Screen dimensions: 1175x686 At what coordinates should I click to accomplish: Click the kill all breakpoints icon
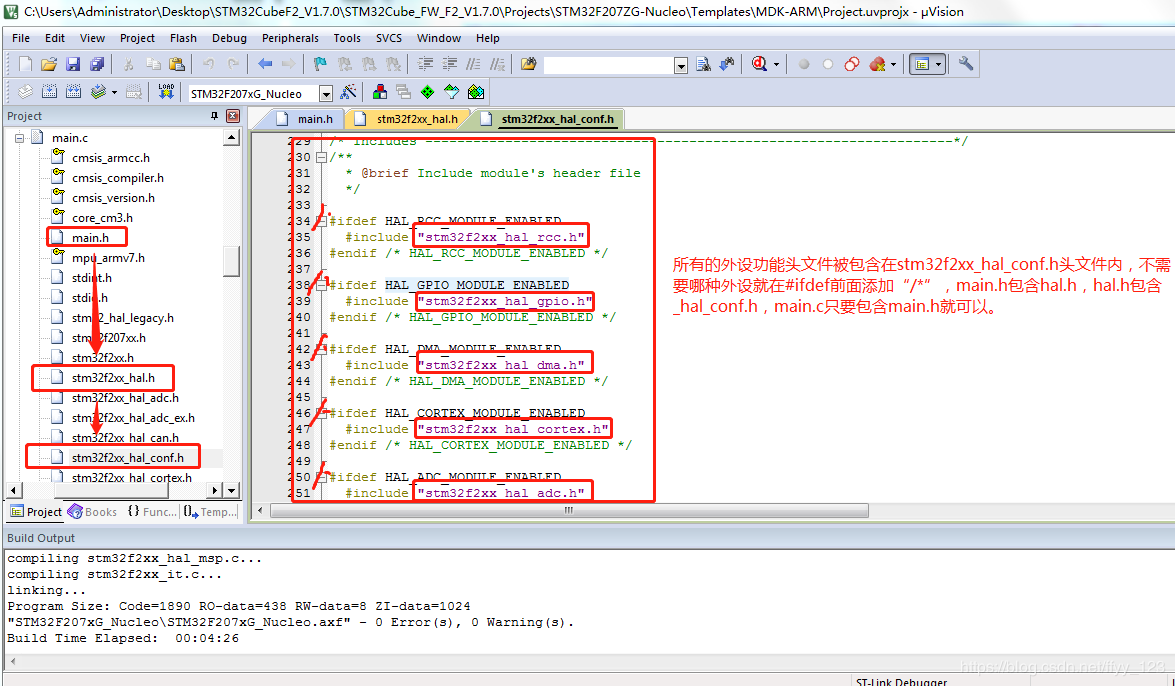point(877,64)
